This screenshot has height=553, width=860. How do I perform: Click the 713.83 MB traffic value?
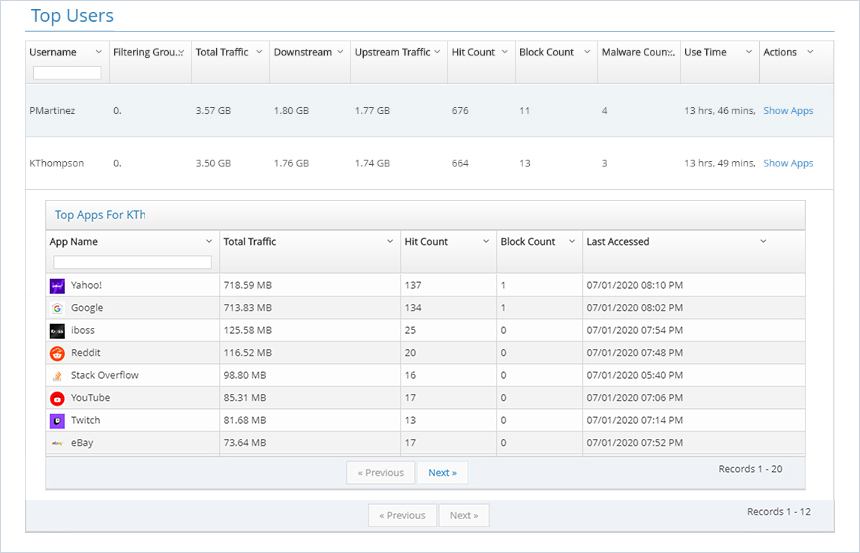tap(247, 308)
